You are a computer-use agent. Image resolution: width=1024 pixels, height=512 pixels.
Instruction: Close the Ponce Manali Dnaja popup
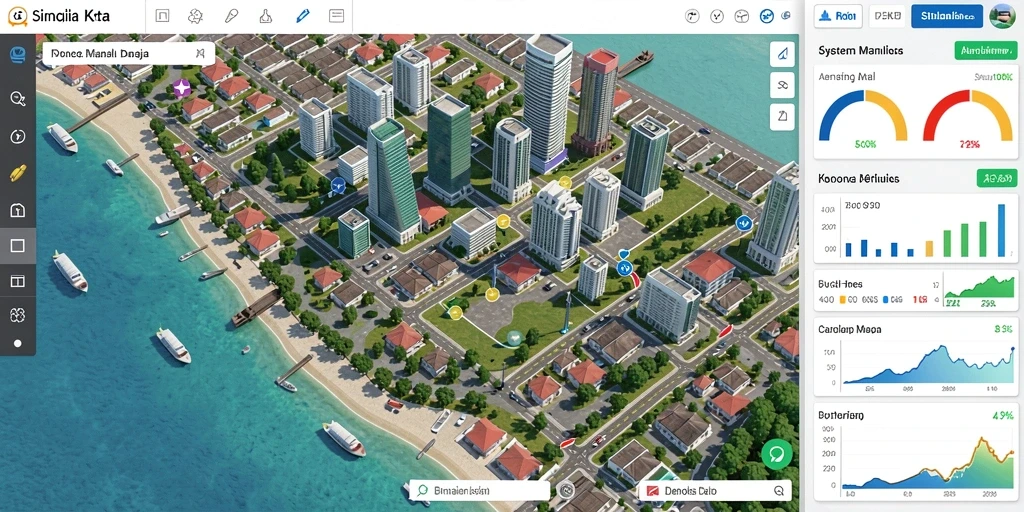click(x=200, y=54)
